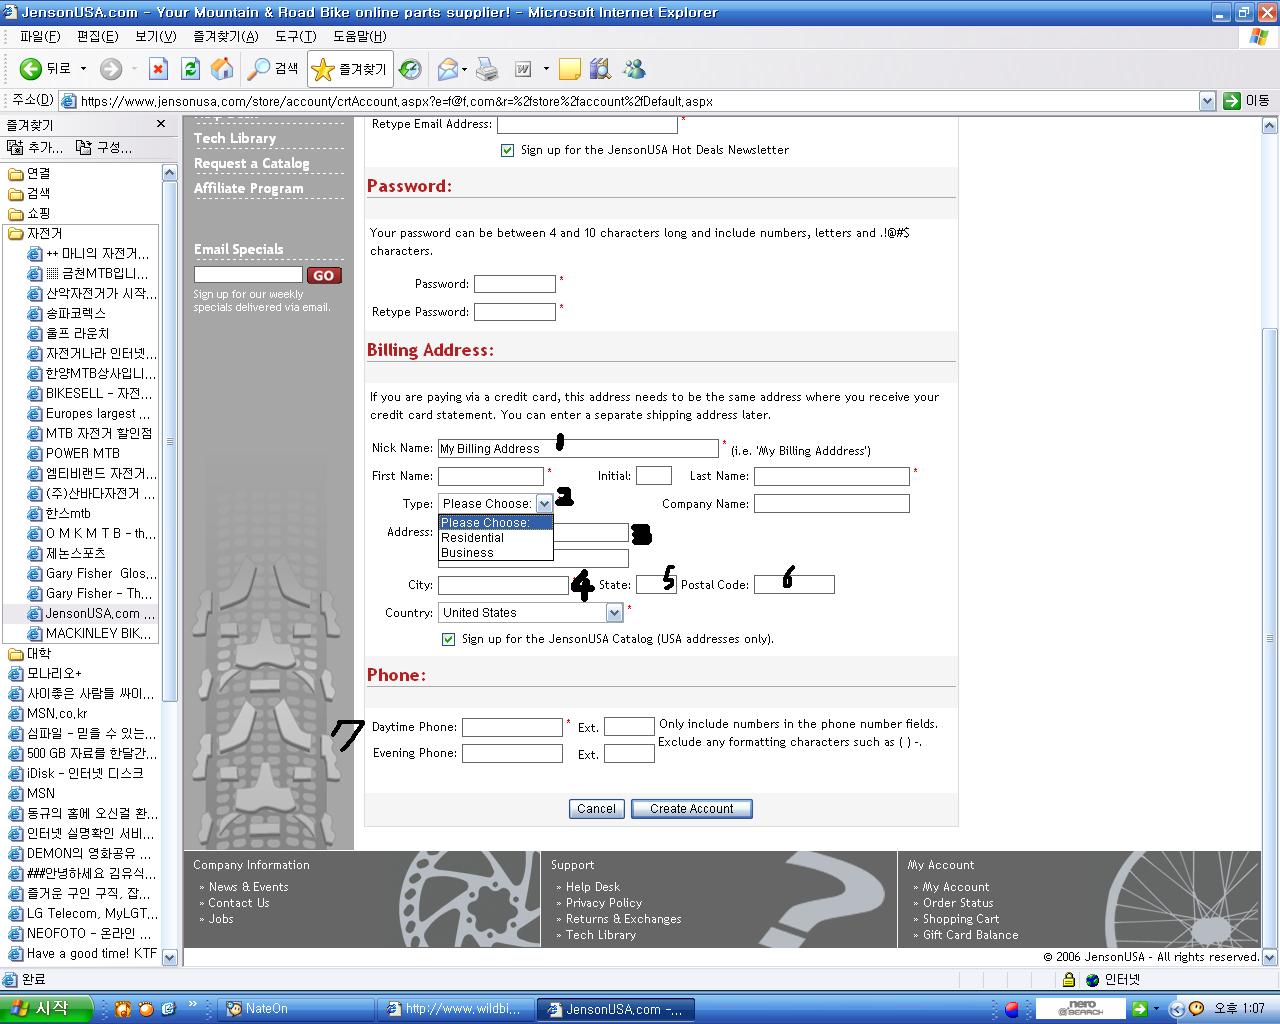Open the Privacy Policy footer link
Screen dimensions: 1280x1024
tap(604, 903)
